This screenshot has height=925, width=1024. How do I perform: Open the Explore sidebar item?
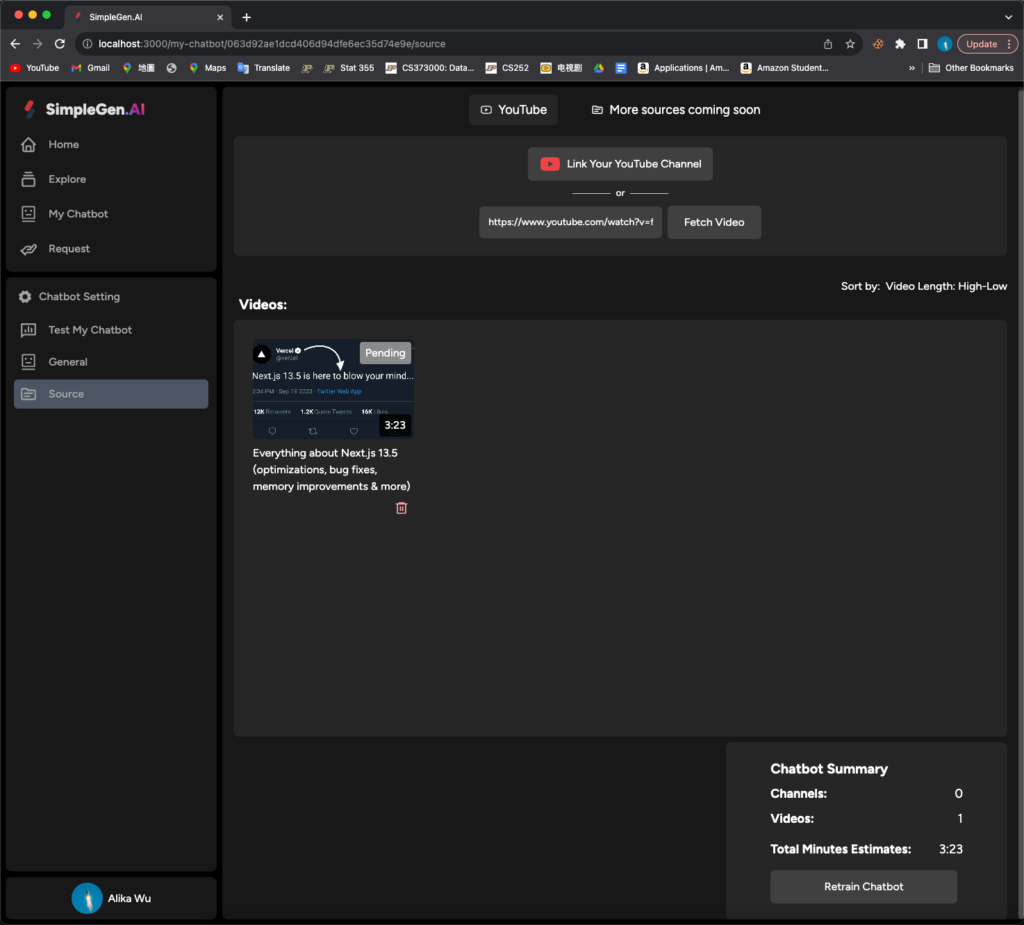[x=67, y=179]
